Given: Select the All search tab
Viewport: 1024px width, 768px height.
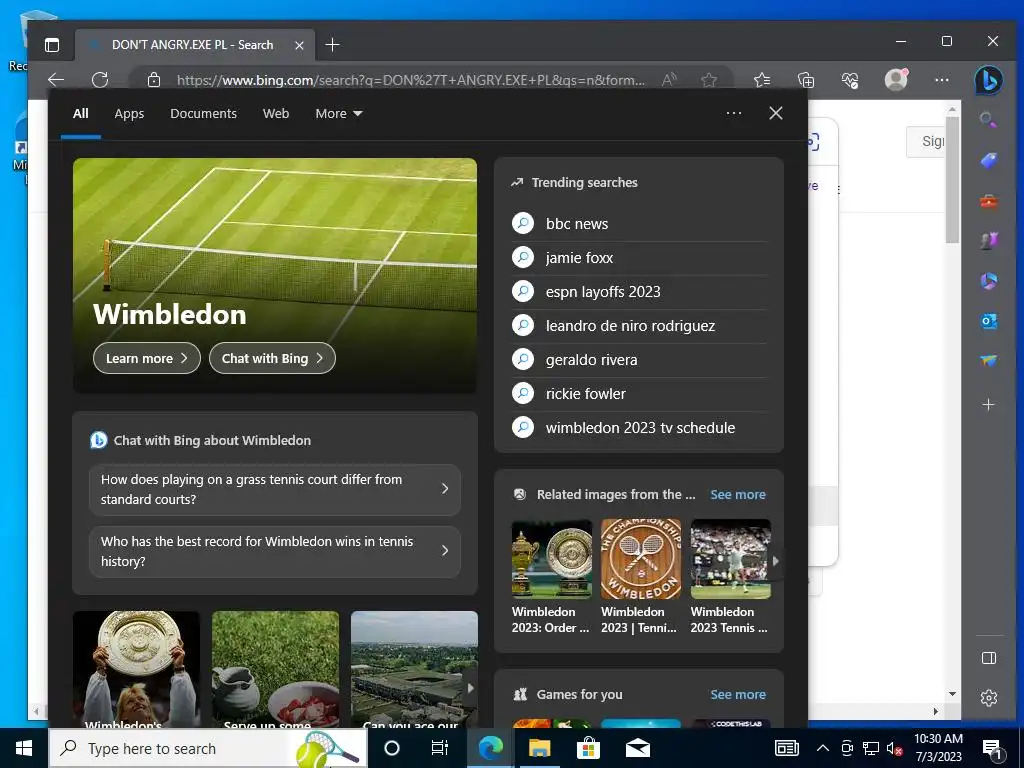Looking at the screenshot, I should coord(81,114).
